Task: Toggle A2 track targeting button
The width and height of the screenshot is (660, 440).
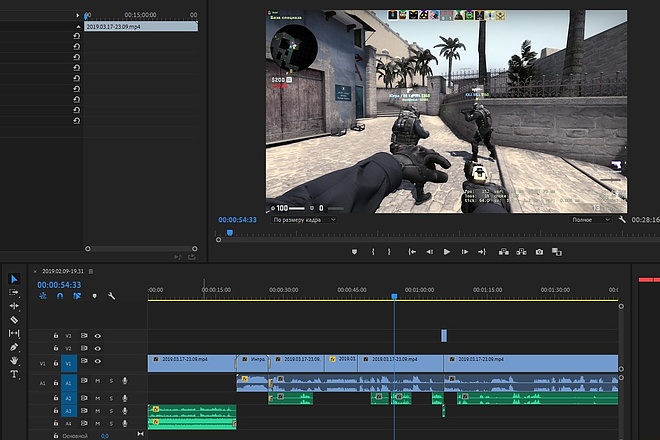Action: (x=69, y=398)
